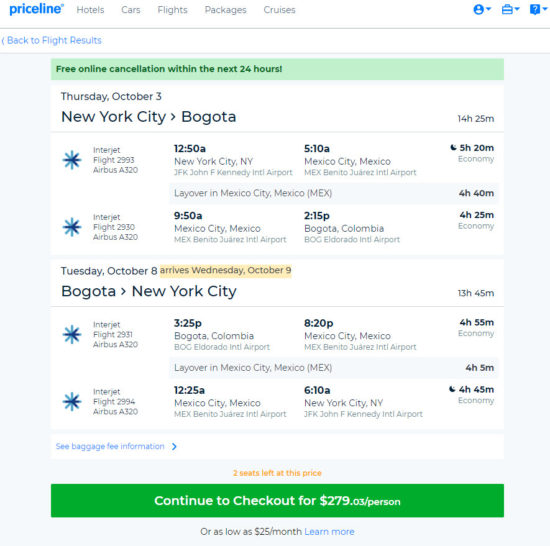This screenshot has height=546, width=550.
Task: Open the Cars tab
Action: click(x=130, y=10)
